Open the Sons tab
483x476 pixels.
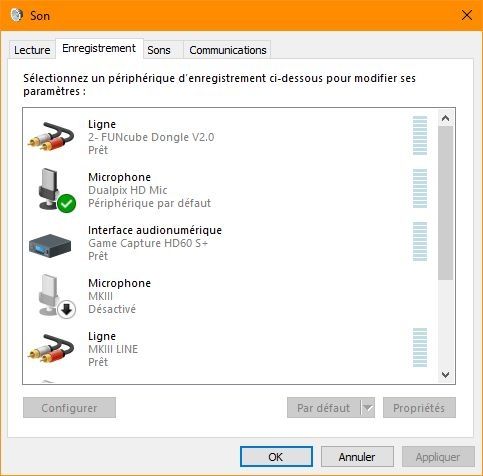159,50
